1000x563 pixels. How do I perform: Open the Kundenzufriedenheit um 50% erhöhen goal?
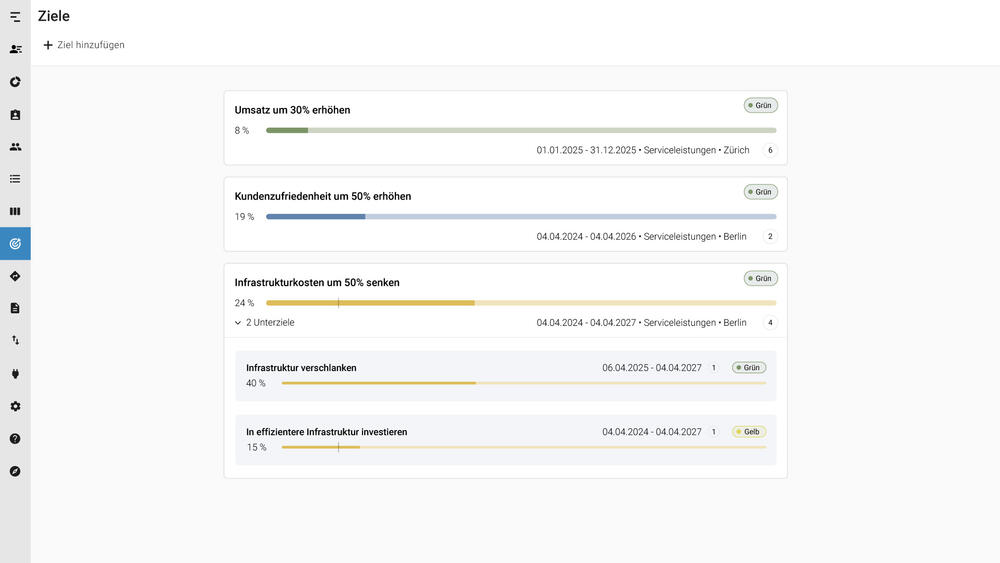pyautogui.click(x=323, y=196)
